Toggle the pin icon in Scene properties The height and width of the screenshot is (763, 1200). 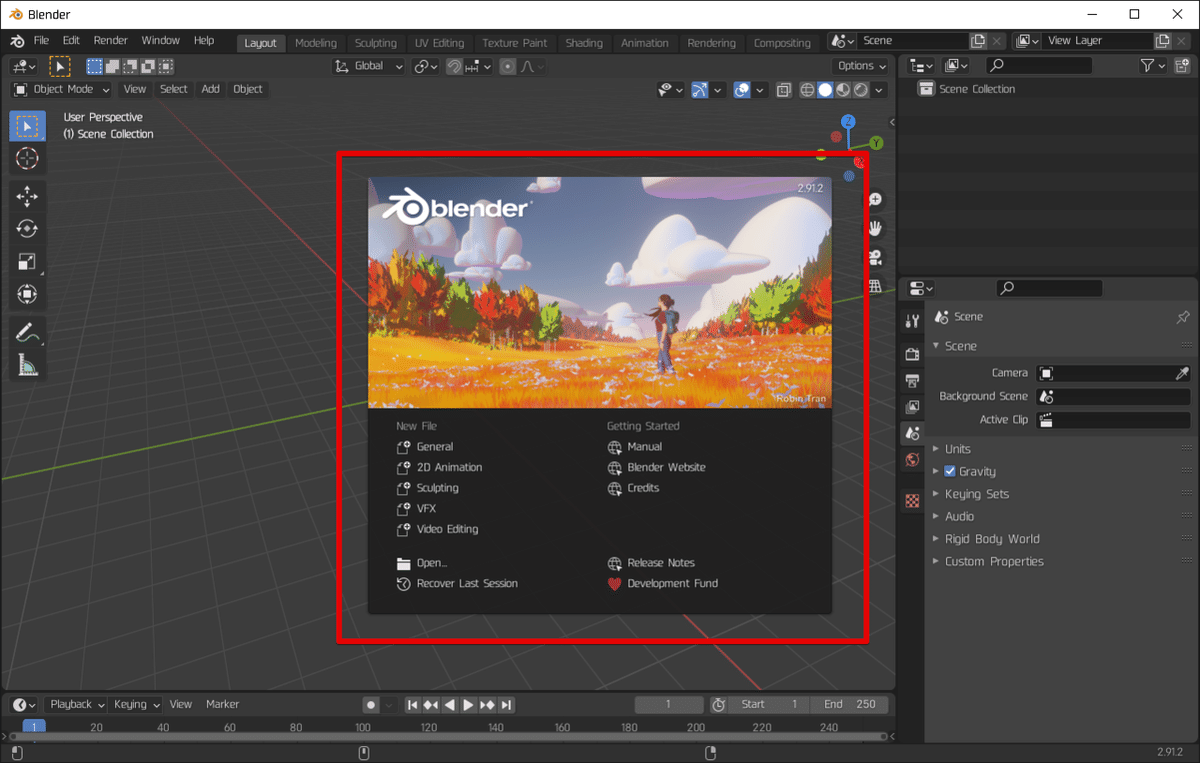[1182, 317]
